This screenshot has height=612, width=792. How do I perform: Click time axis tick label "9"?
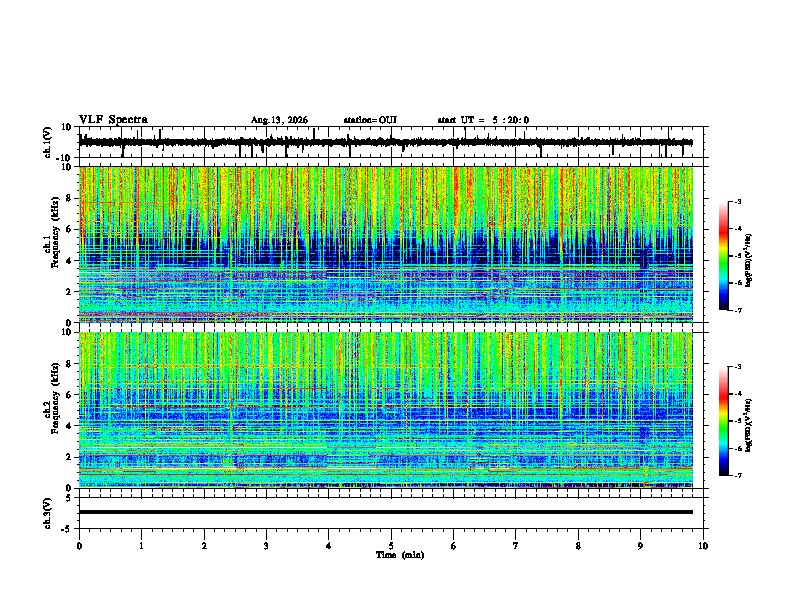640,546
